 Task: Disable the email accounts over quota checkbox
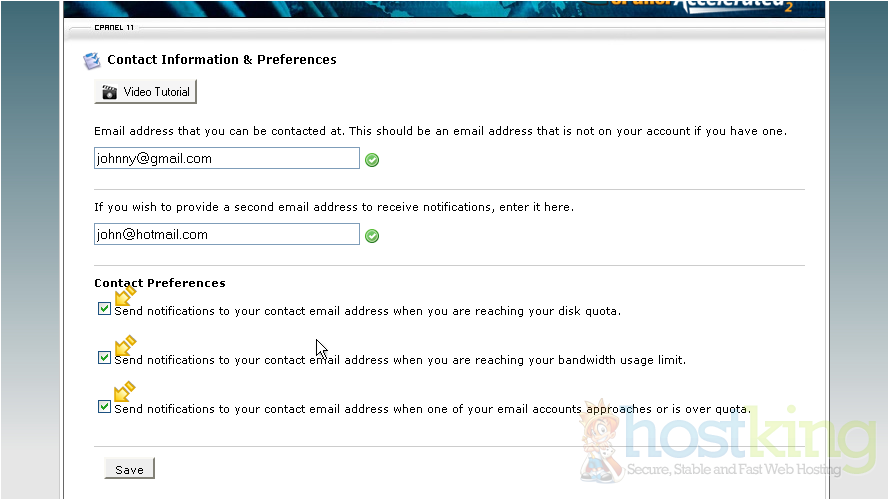tap(104, 407)
